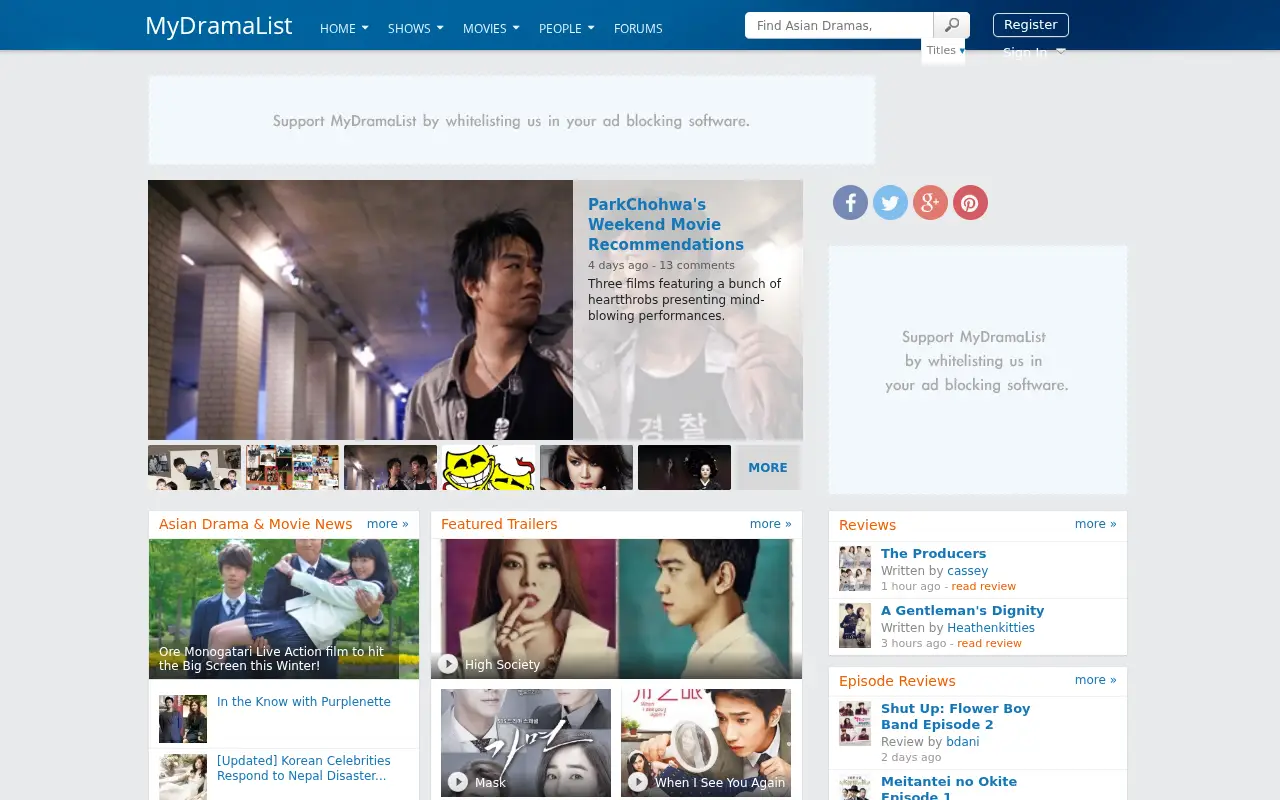This screenshot has width=1280, height=800.
Task: Share on Pinterest via round icon
Action: click(x=970, y=203)
